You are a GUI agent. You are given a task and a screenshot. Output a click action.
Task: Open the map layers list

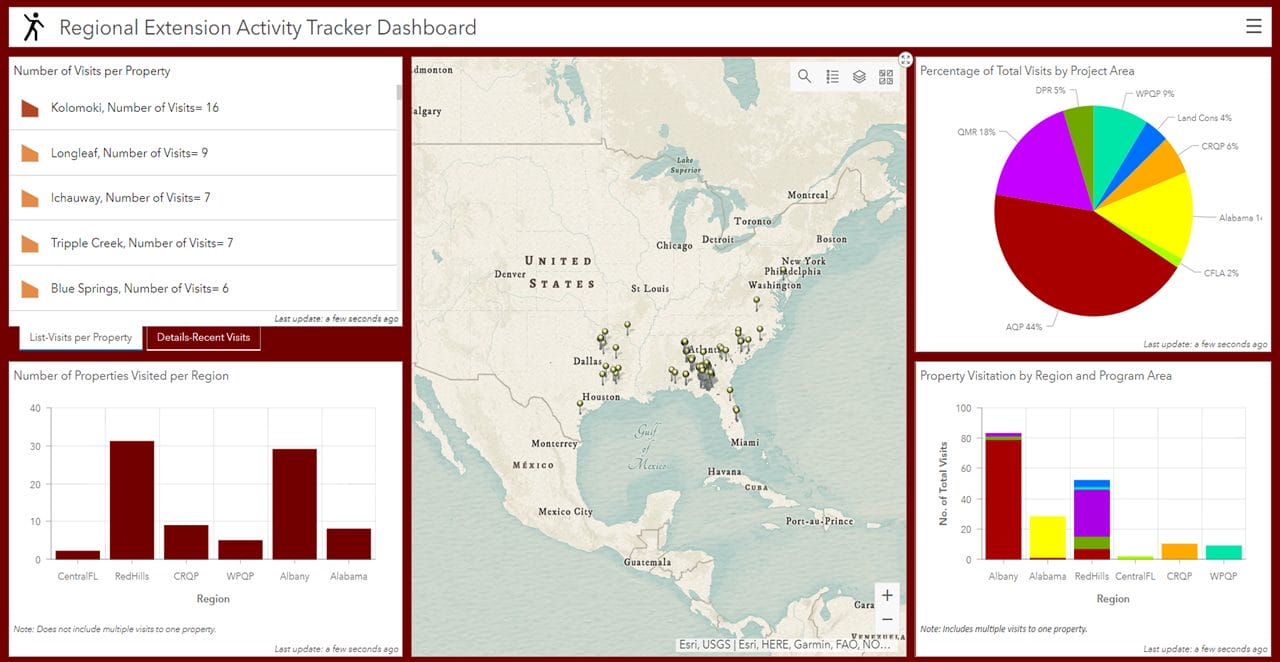[859, 77]
